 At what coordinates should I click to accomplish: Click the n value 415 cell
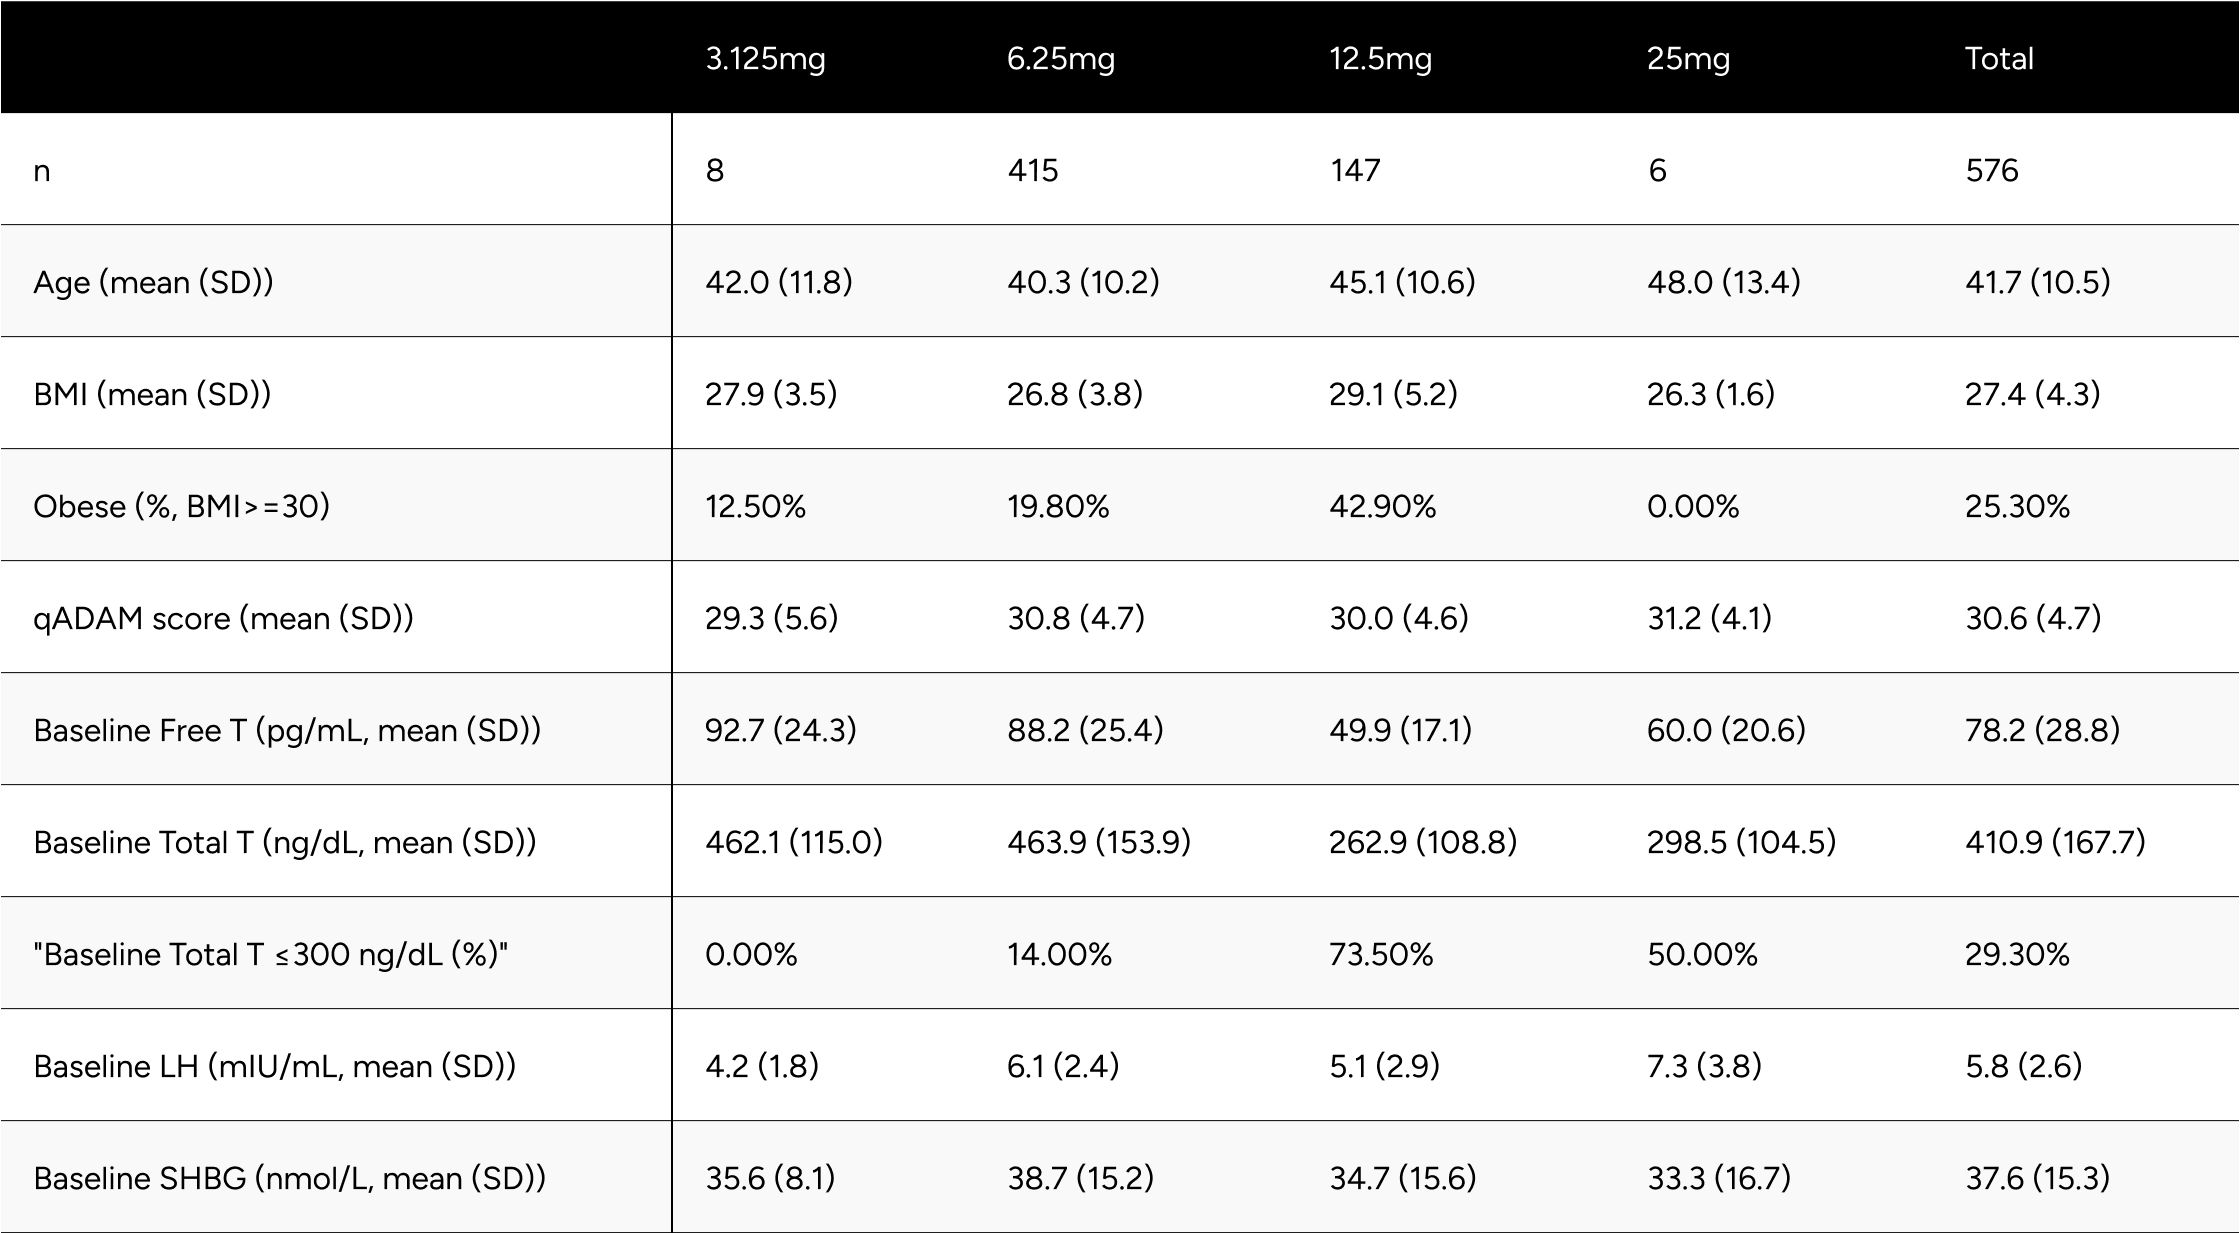pyautogui.click(x=1032, y=171)
